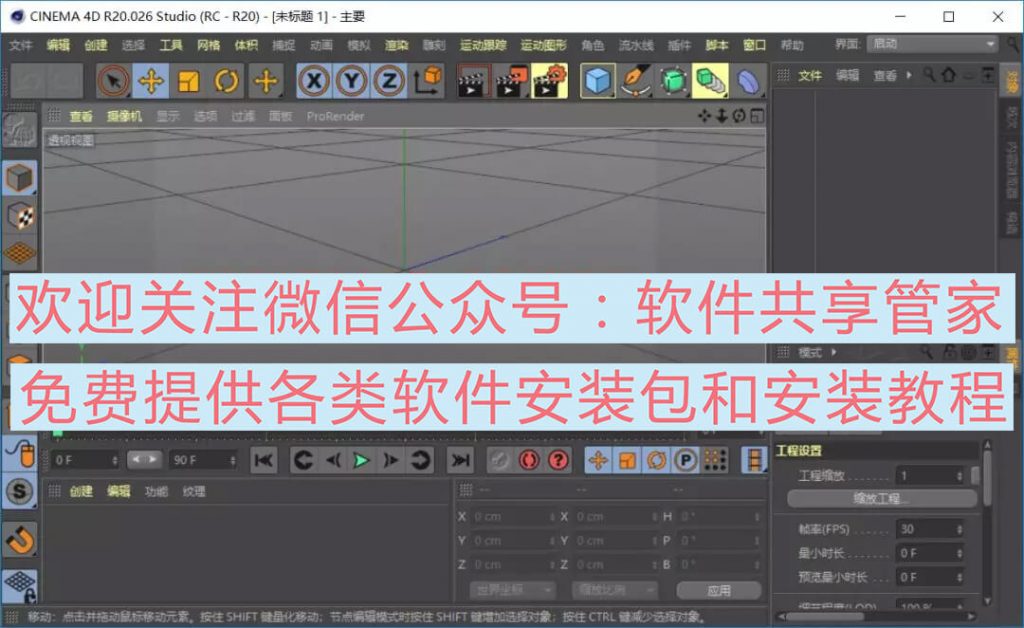The image size is (1024, 628).
Task: Select the Move tool in top toolbar
Action: click(151, 82)
